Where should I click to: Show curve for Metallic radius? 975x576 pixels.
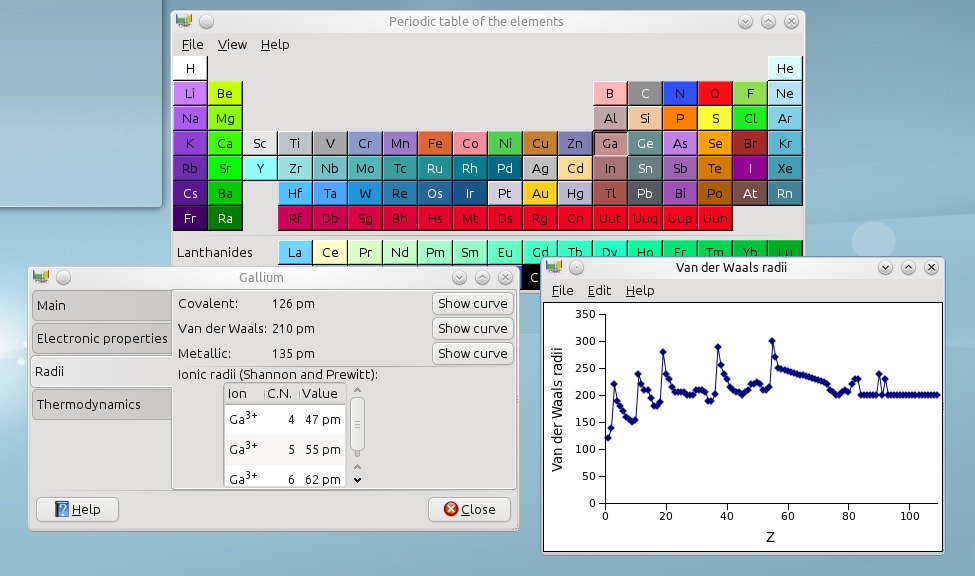473,353
